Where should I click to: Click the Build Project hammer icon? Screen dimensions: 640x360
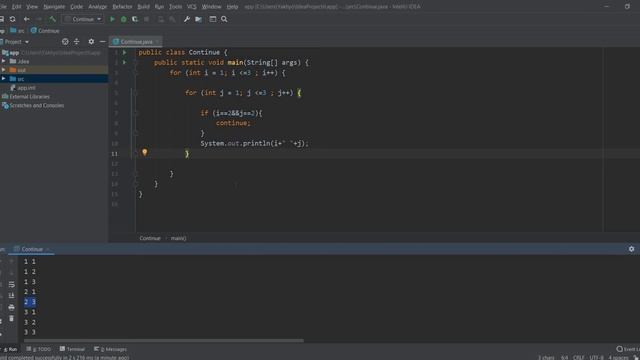[x=52, y=19]
